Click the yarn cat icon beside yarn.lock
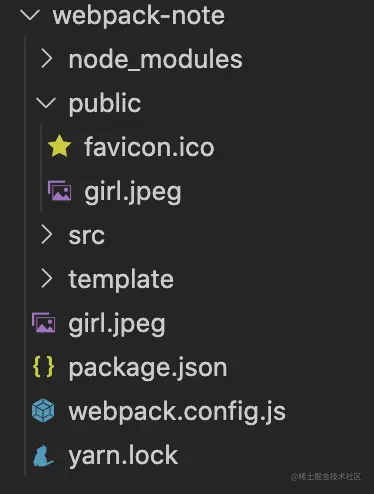 coord(43,455)
